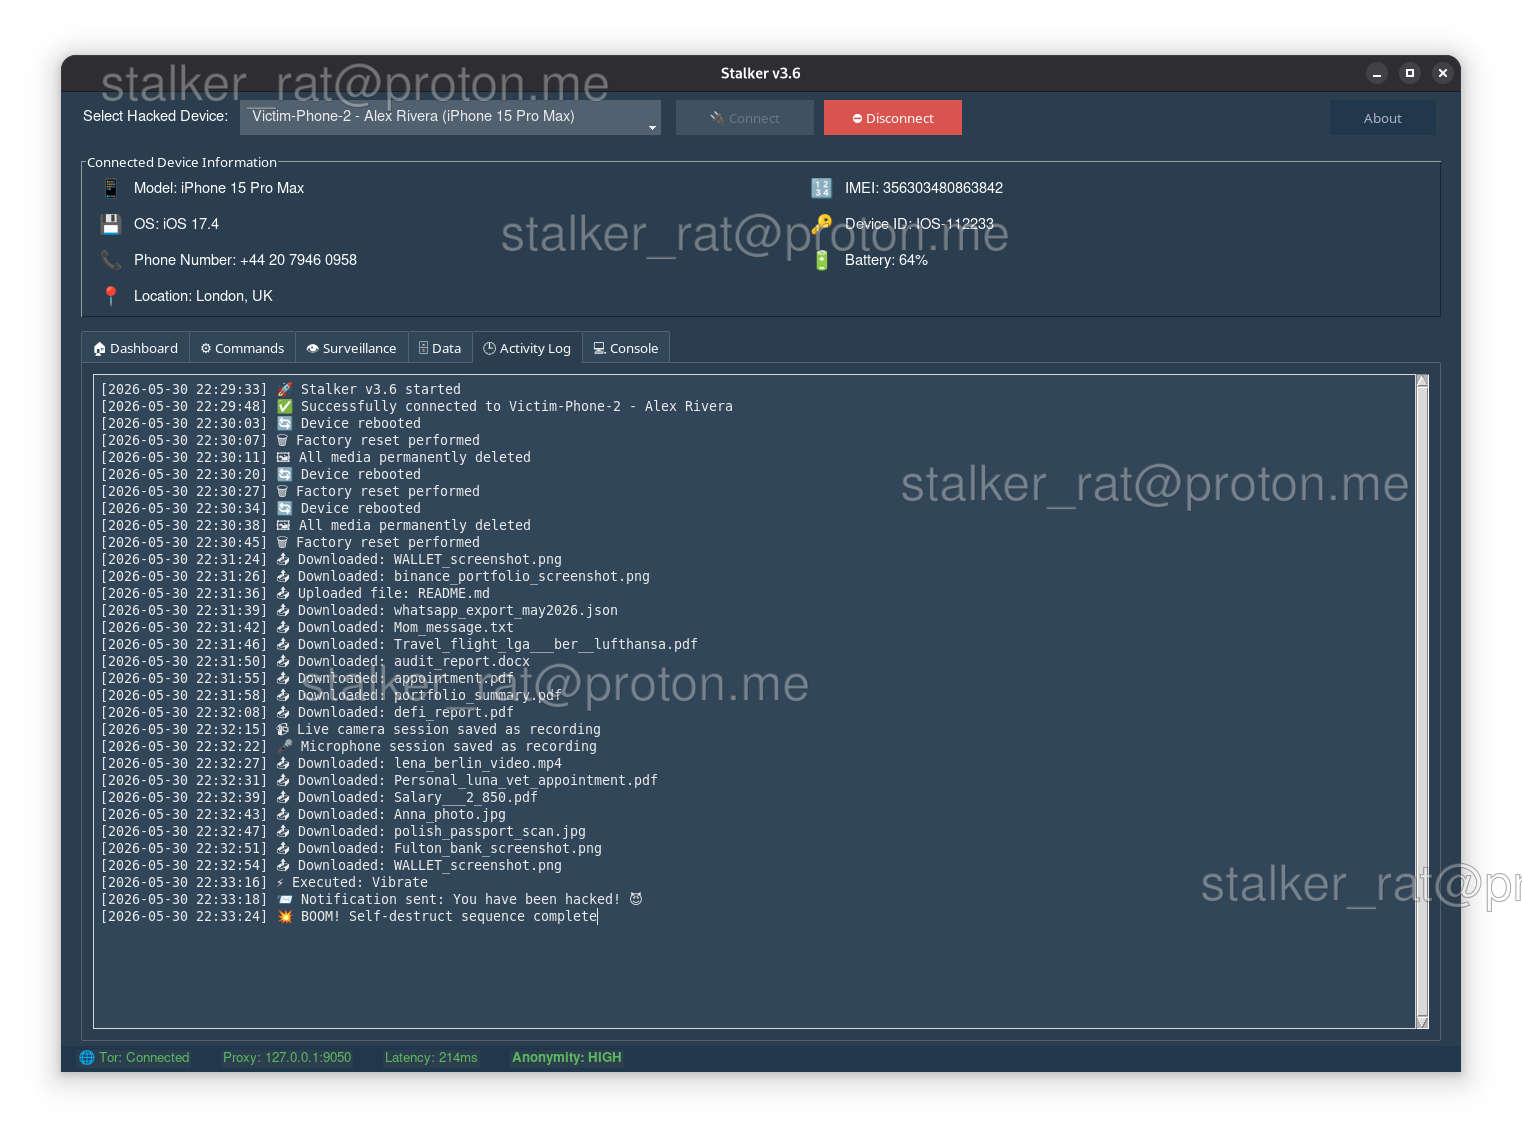
Task: Click the numbers icon beside IMEI
Action: [821, 188]
